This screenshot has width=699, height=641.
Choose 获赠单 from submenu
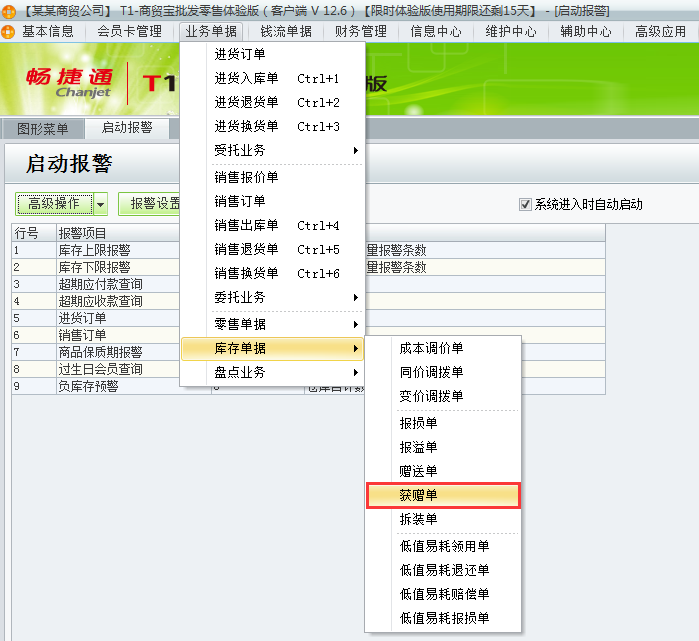[443, 495]
